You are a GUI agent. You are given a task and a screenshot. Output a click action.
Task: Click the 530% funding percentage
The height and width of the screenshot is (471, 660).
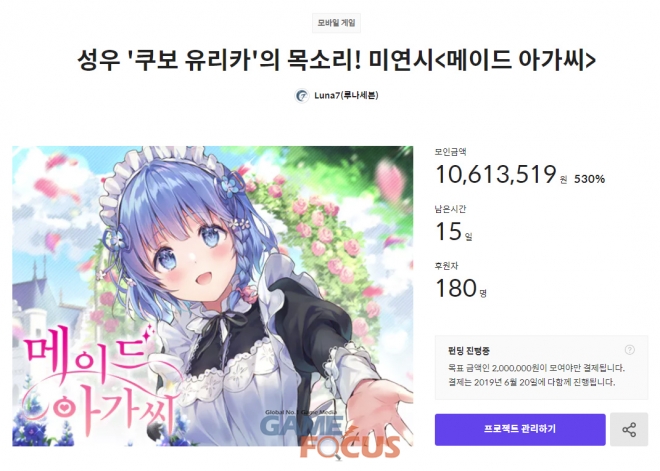[589, 179]
